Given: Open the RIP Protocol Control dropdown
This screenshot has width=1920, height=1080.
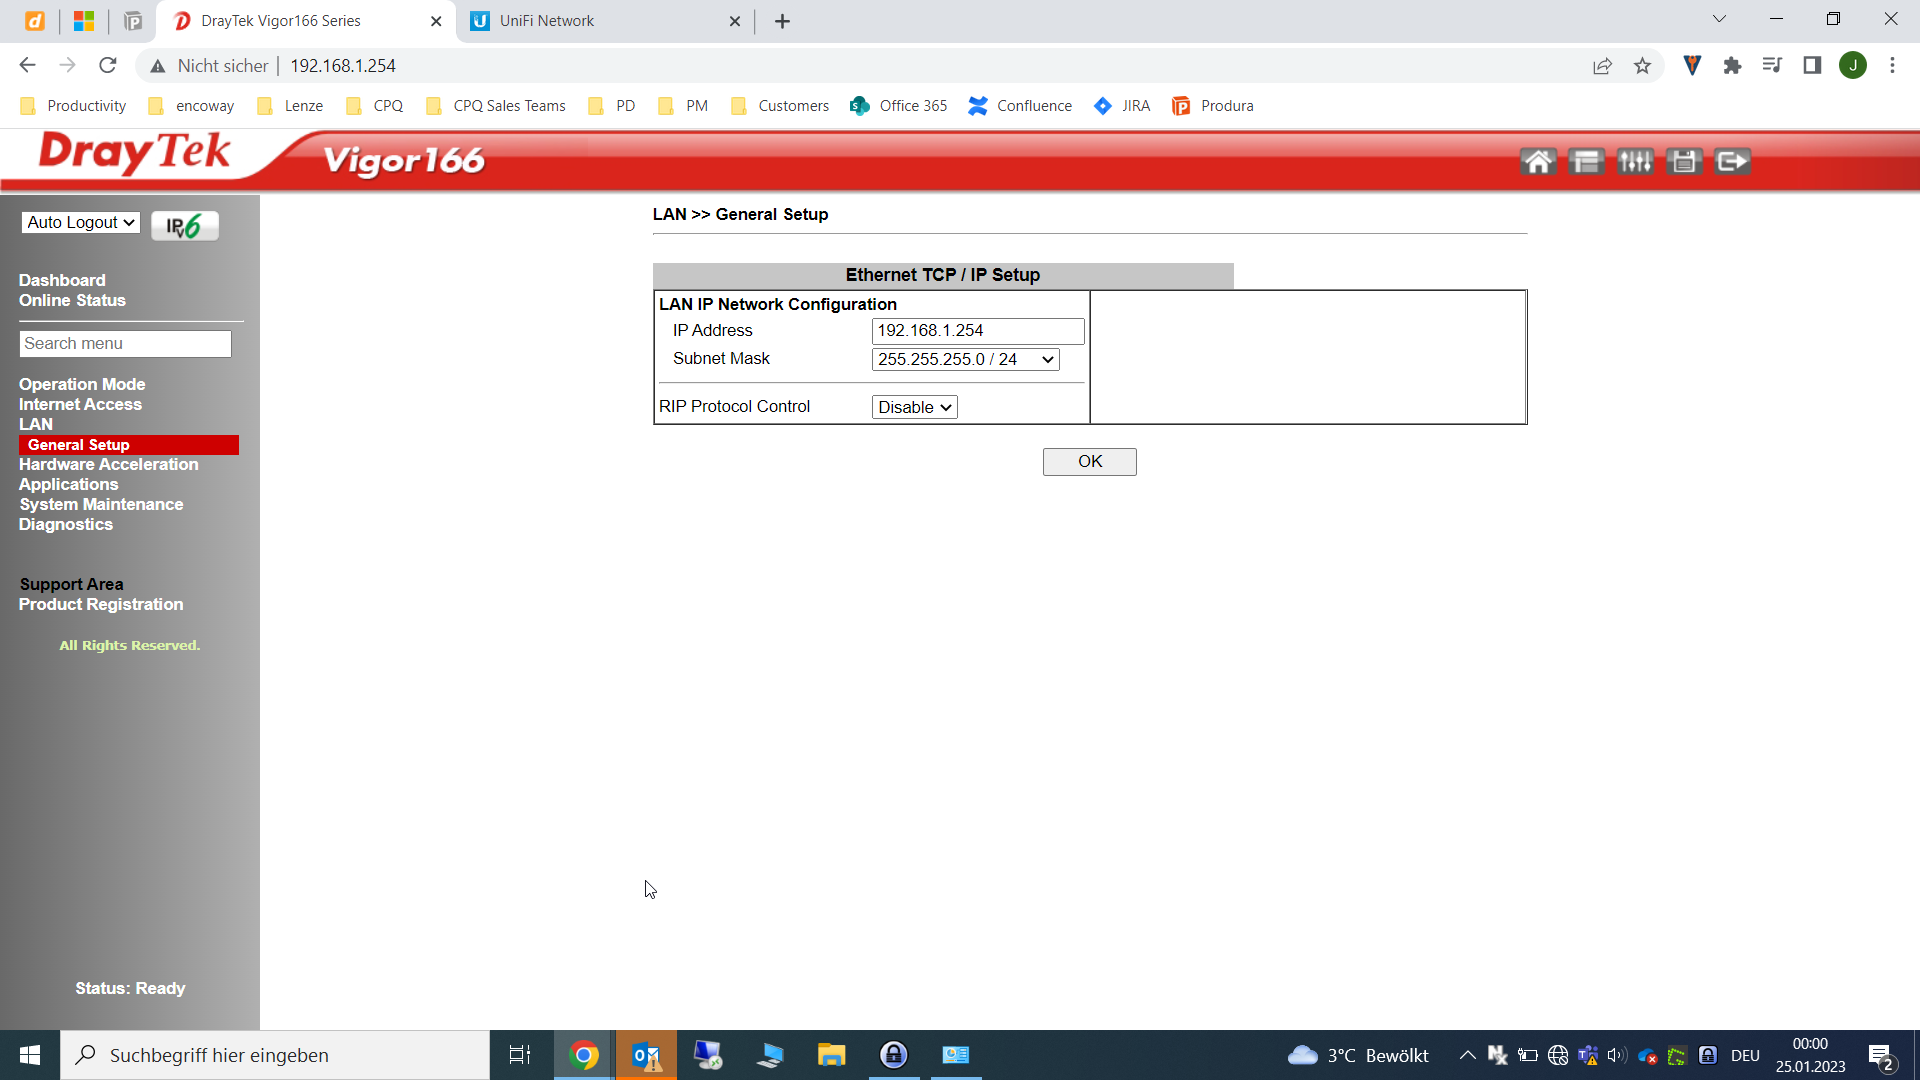Looking at the screenshot, I should click(x=915, y=407).
